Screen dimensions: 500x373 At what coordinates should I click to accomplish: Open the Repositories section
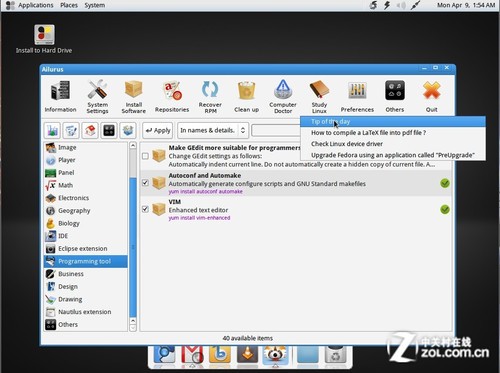tap(172, 96)
